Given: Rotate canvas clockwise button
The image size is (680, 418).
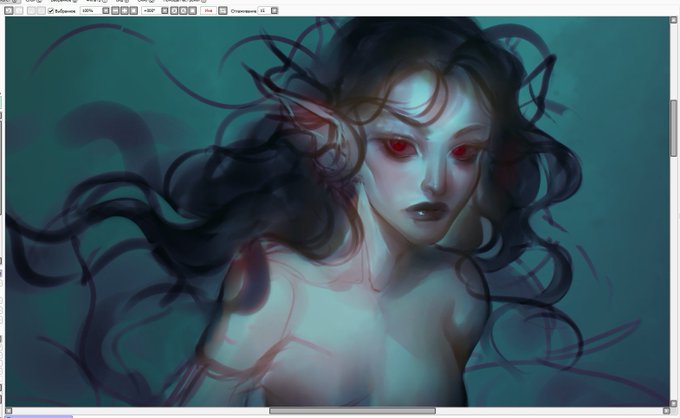Looking at the screenshot, I should tap(183, 11).
